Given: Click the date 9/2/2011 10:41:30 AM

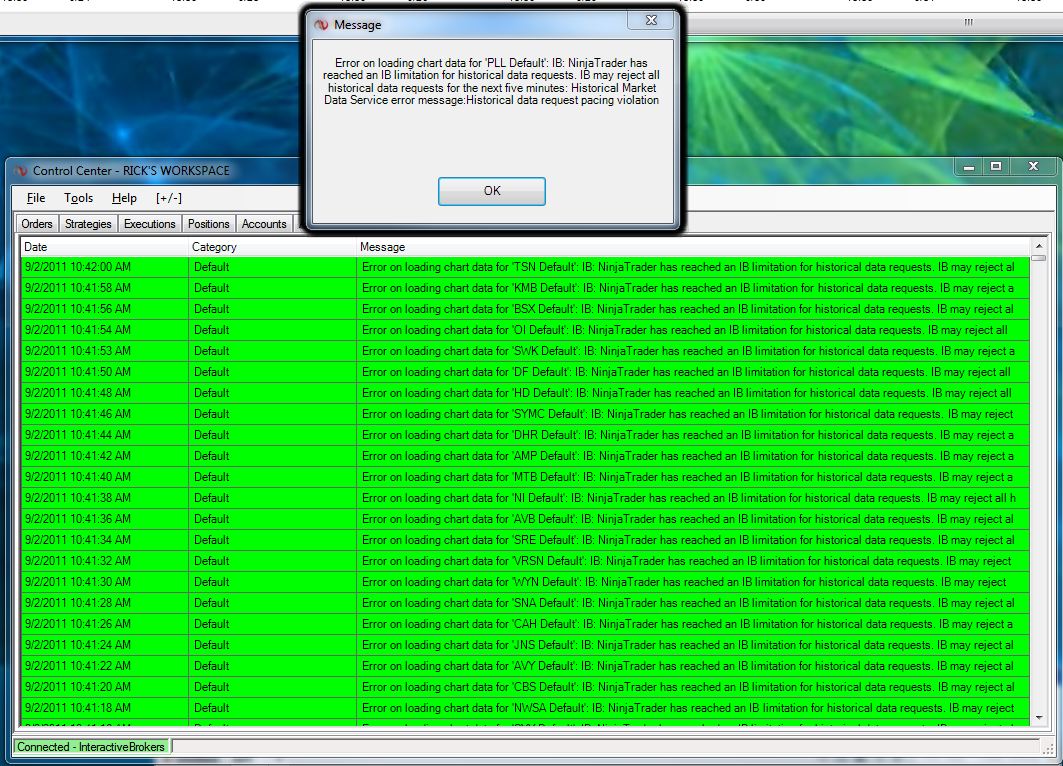Looking at the screenshot, I should click(78, 582).
